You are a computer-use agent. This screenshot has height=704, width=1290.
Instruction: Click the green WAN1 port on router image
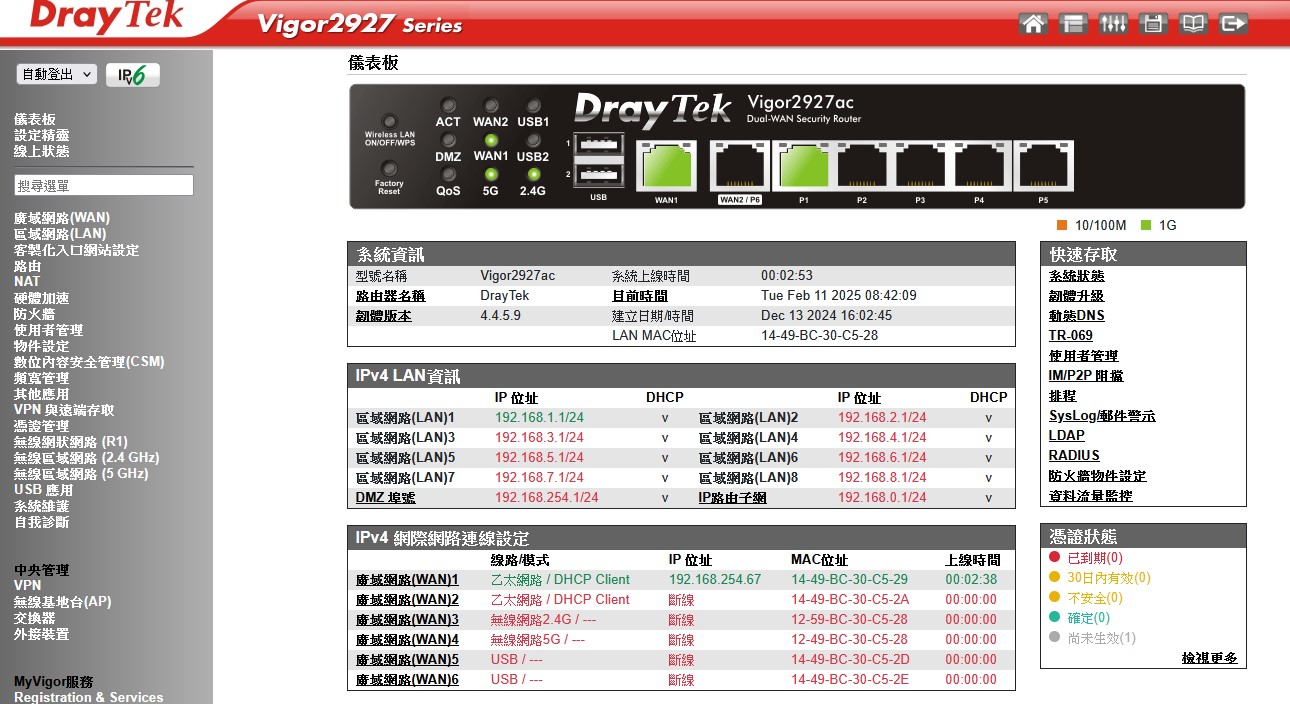[x=666, y=166]
